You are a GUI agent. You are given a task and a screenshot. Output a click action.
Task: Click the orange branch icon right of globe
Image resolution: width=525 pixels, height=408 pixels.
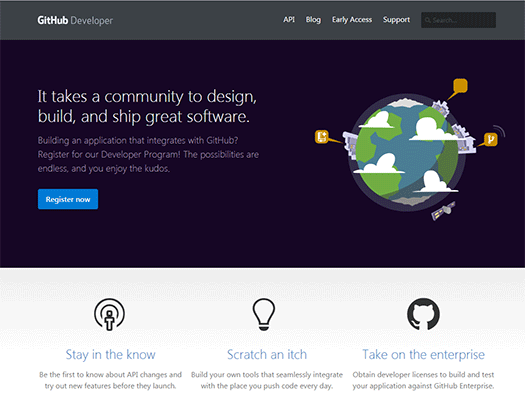point(491,139)
